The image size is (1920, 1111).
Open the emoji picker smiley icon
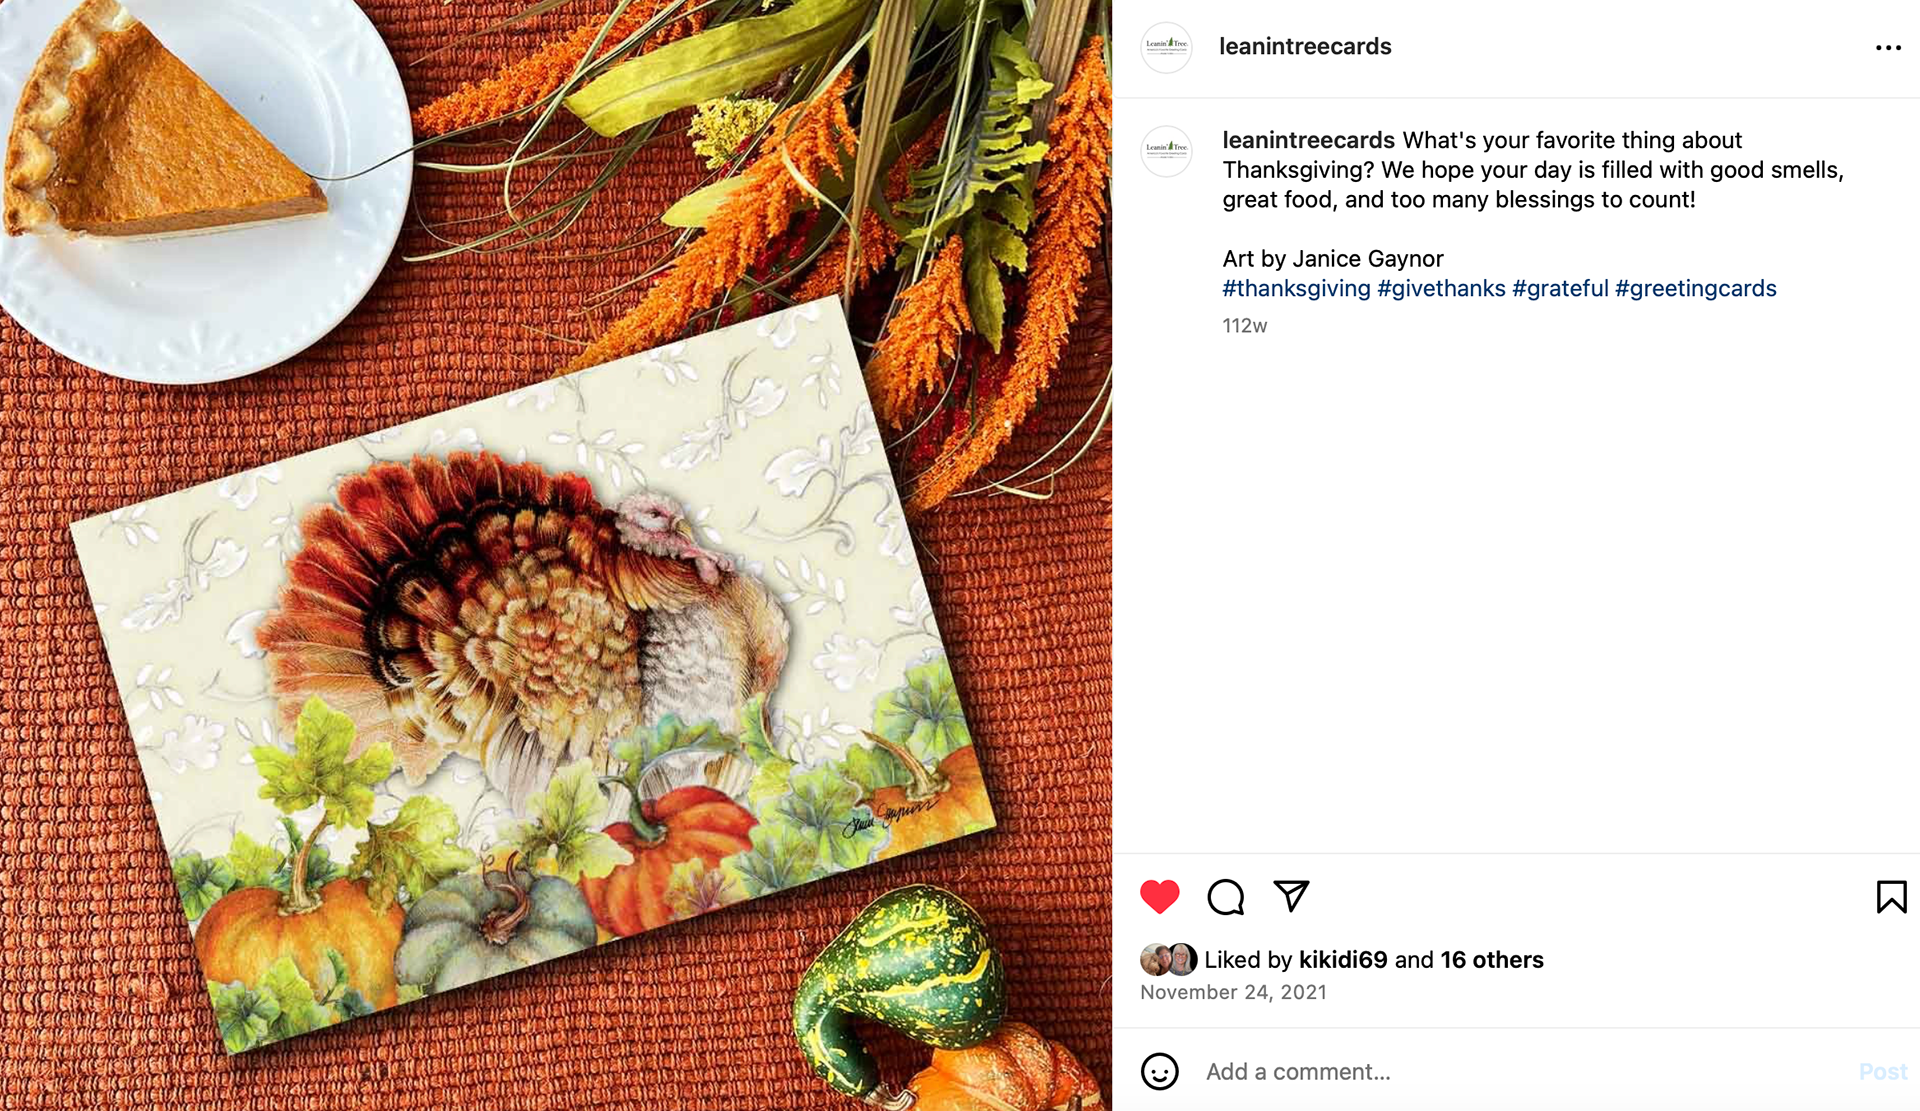tap(1160, 1072)
